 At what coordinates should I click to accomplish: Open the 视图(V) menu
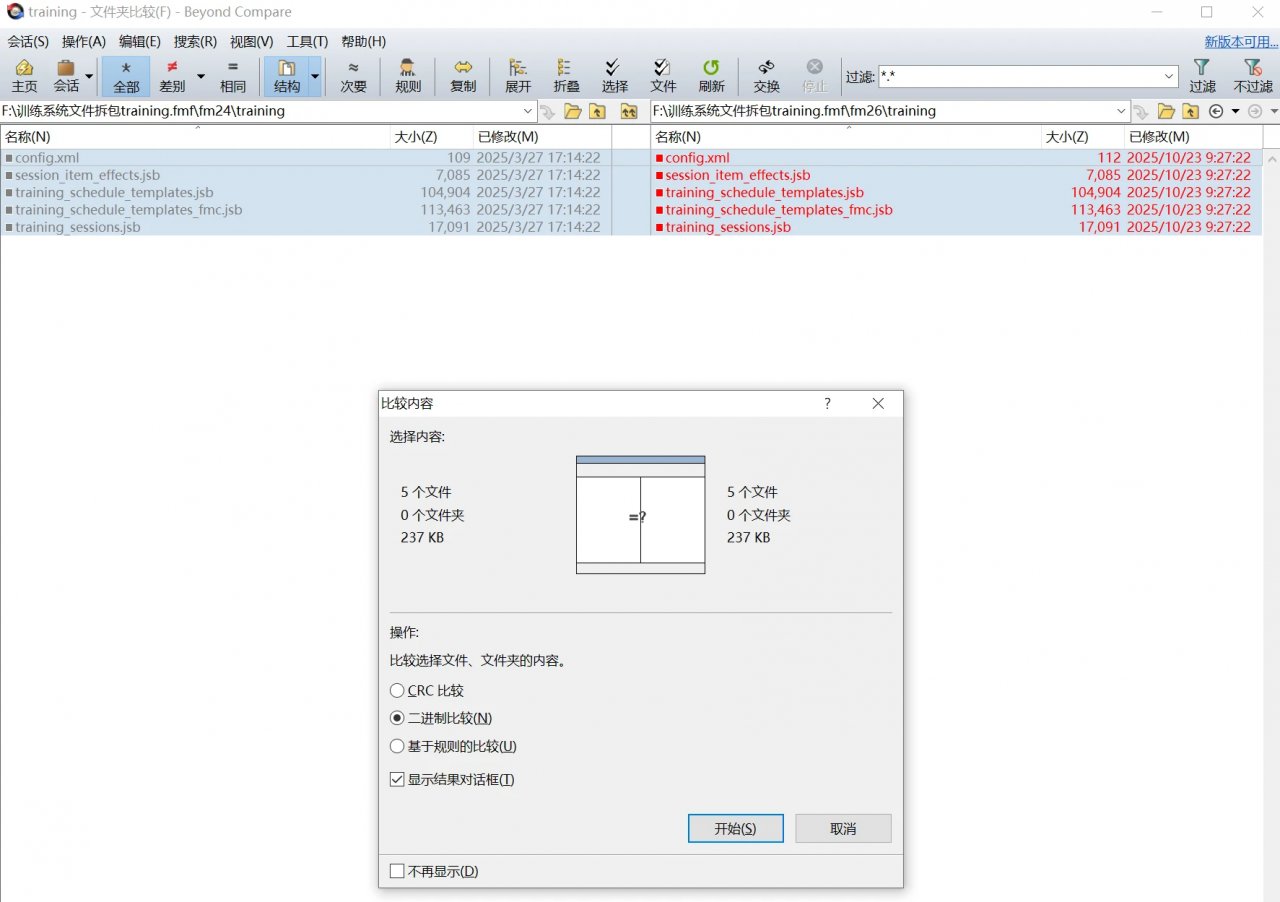pyautogui.click(x=251, y=41)
